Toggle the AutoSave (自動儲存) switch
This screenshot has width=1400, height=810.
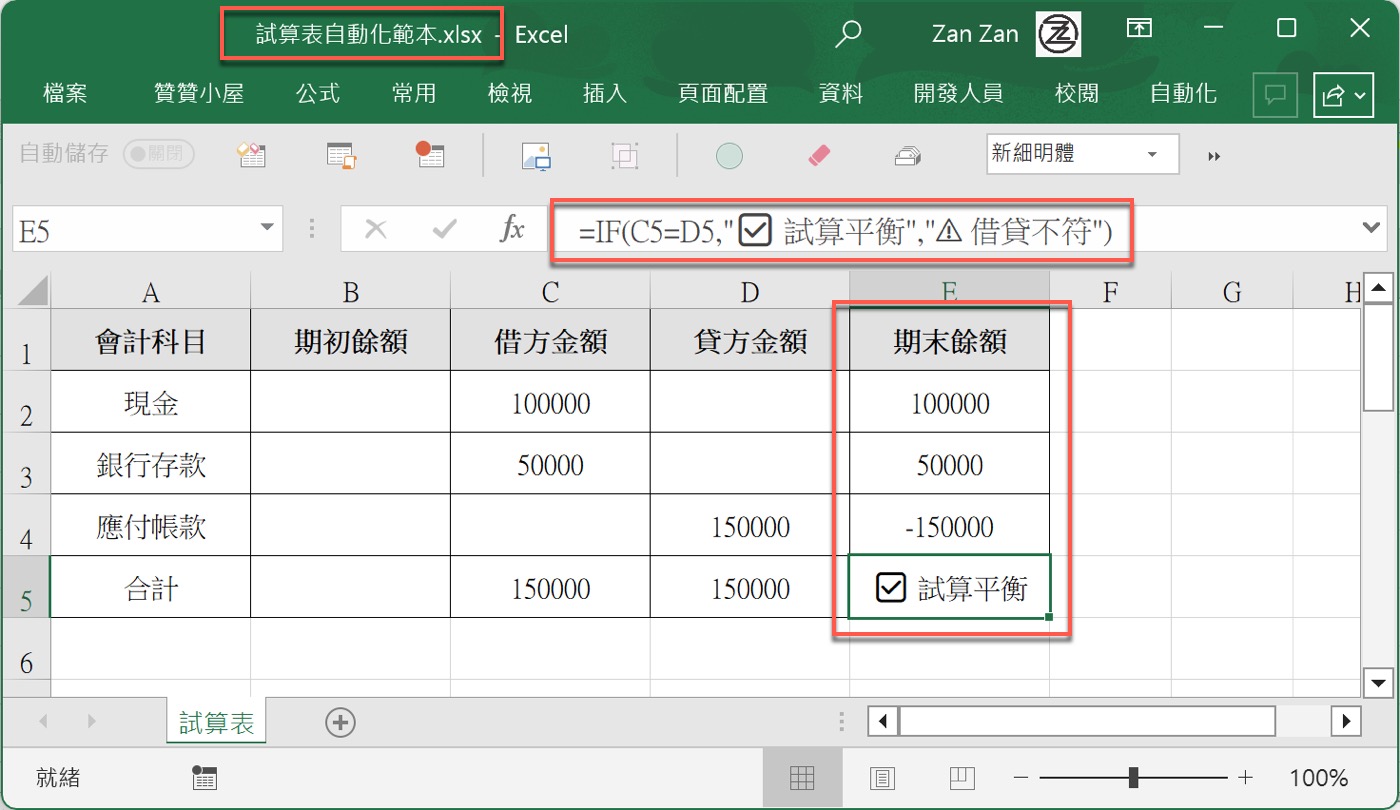[x=158, y=154]
